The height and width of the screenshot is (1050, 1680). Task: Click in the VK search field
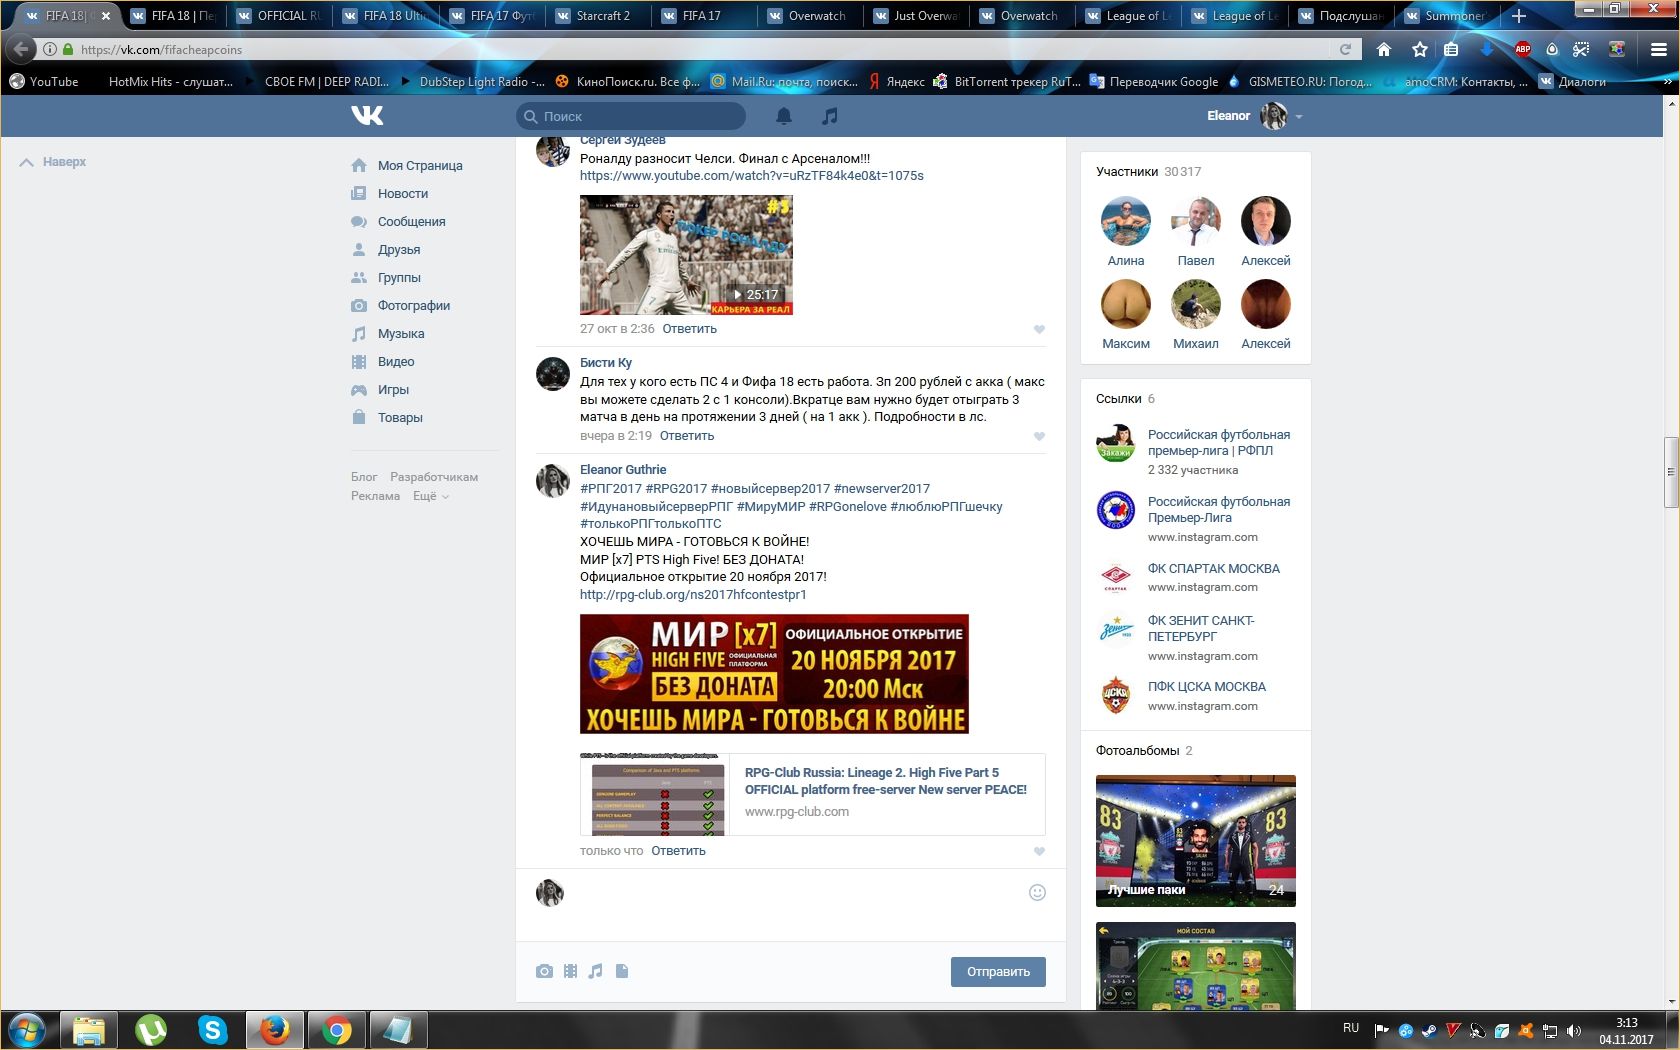click(x=631, y=117)
